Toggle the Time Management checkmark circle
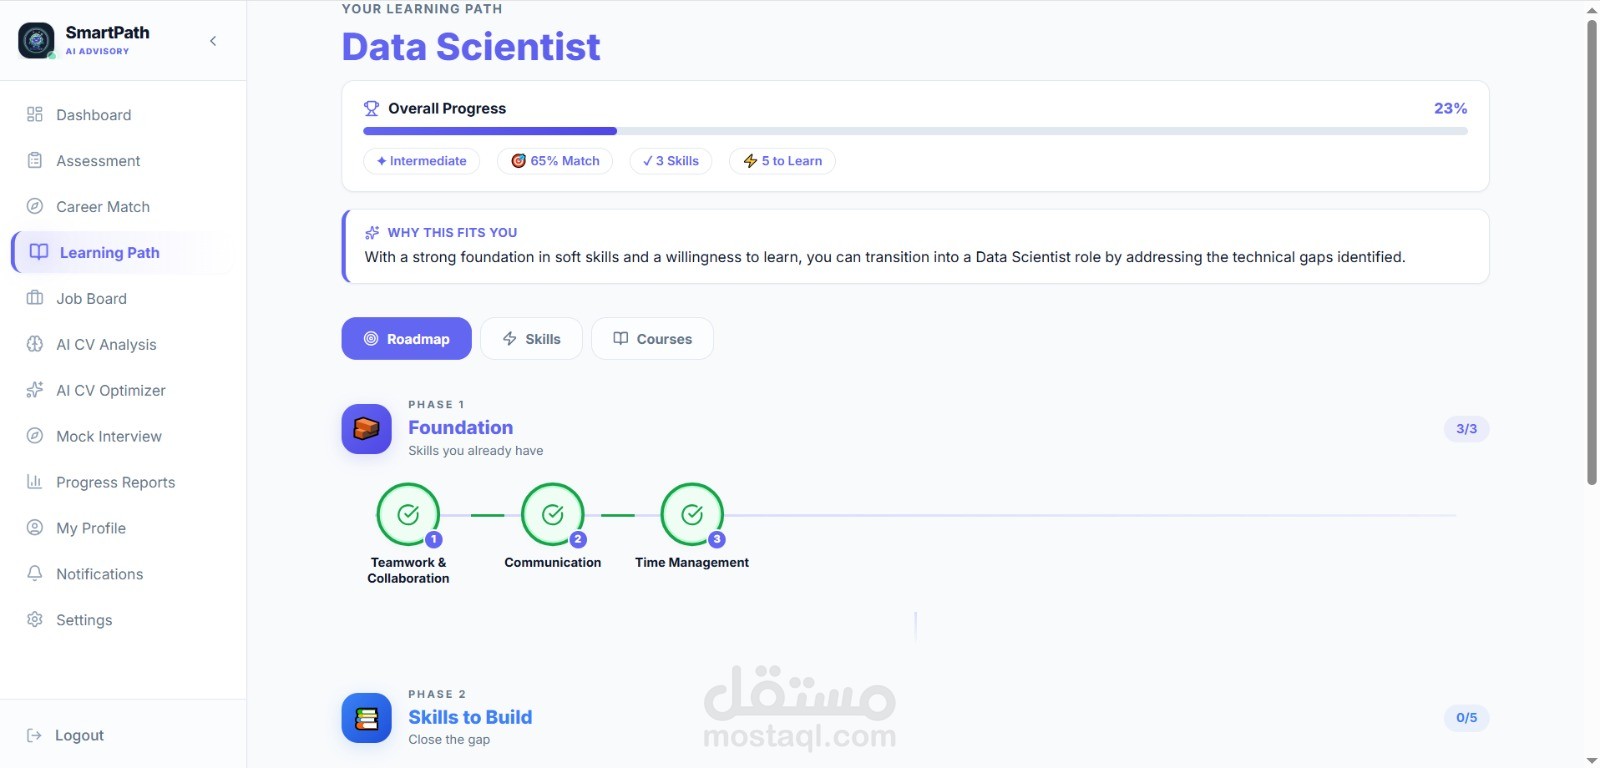The height and width of the screenshot is (768, 1600). [x=692, y=515]
